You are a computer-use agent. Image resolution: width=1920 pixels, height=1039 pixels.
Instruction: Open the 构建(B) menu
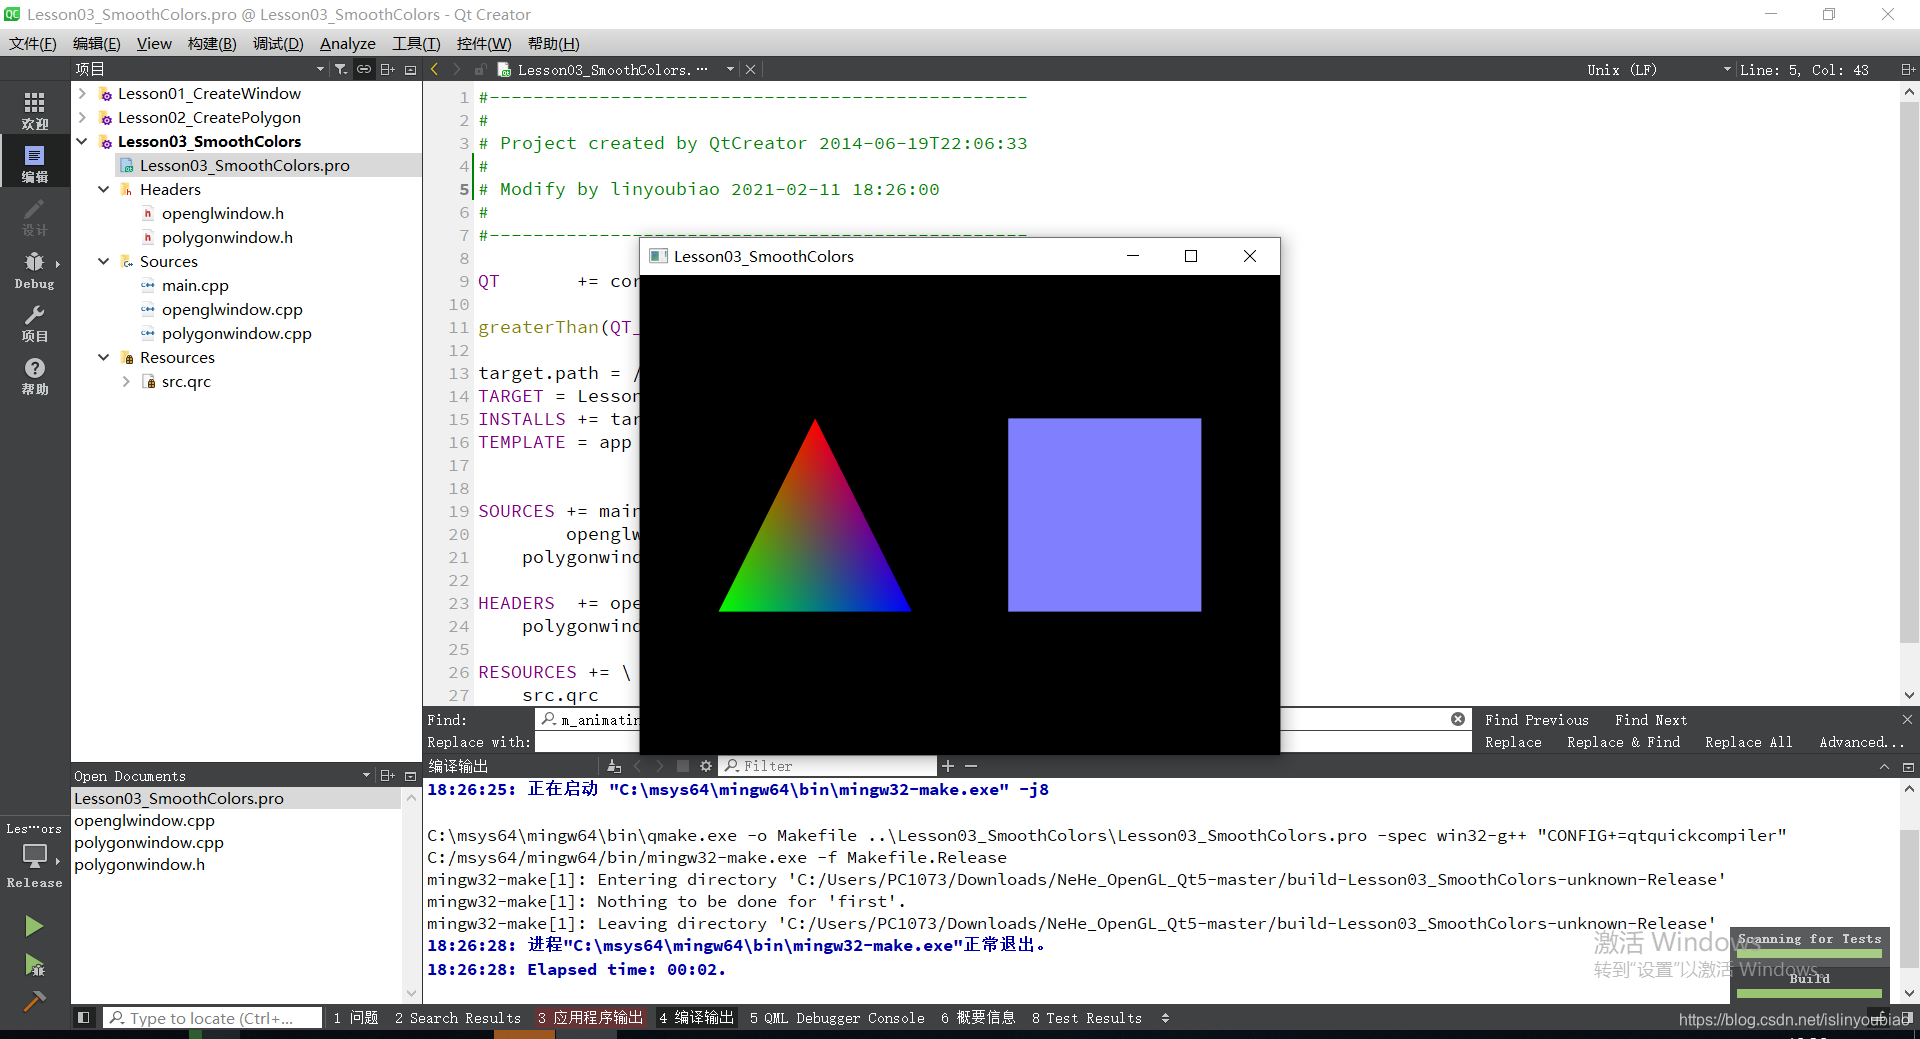pyautogui.click(x=211, y=43)
